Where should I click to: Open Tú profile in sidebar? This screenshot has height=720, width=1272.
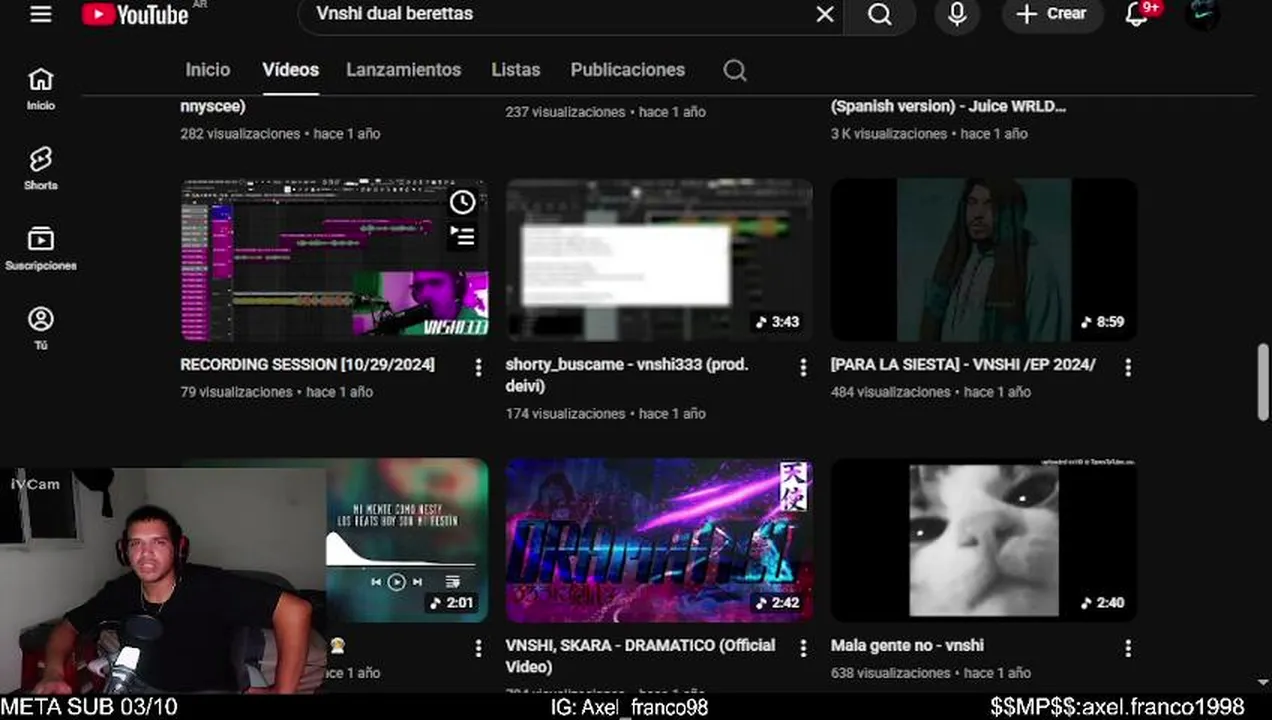(40, 328)
